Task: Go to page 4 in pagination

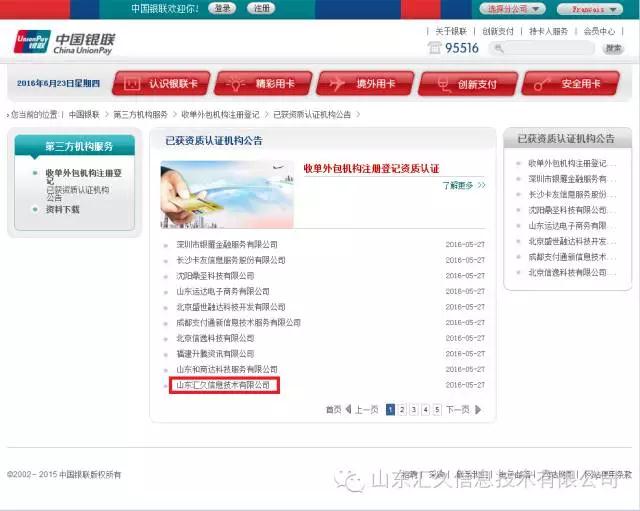Action: 426,409
